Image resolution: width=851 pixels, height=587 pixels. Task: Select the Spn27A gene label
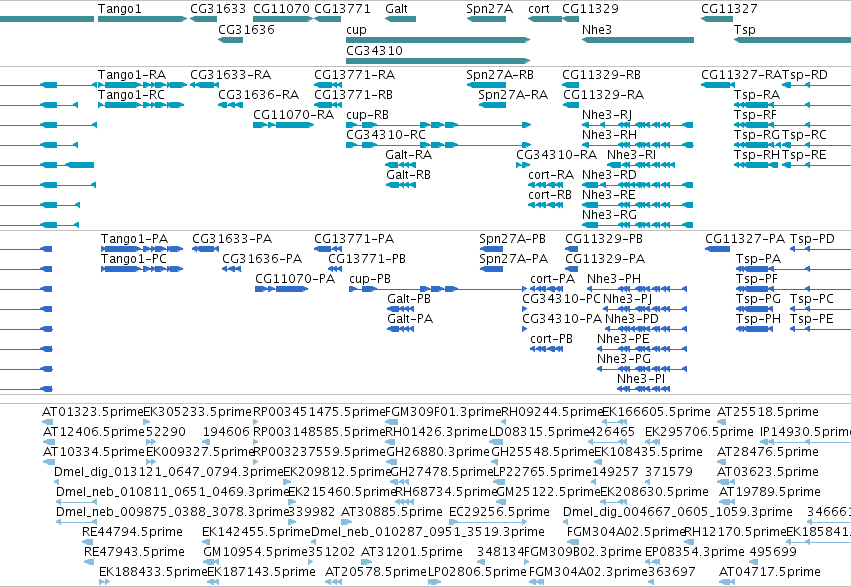490,9
